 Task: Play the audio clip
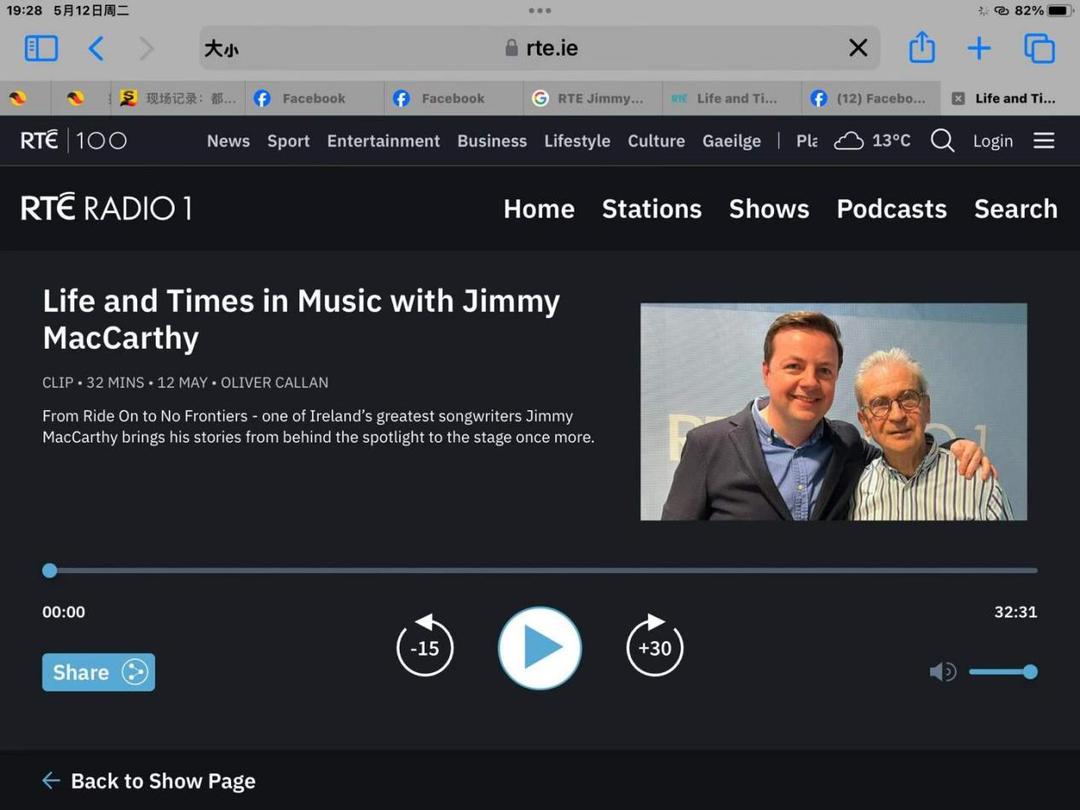point(540,648)
